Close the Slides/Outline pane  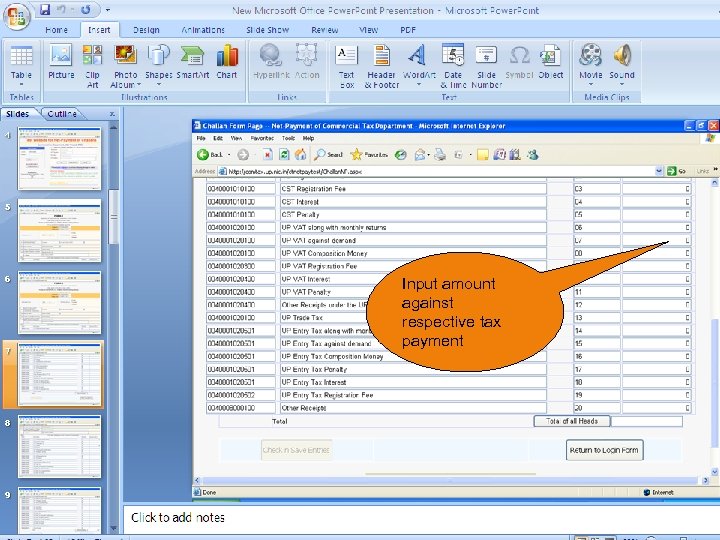pyautogui.click(x=112, y=114)
